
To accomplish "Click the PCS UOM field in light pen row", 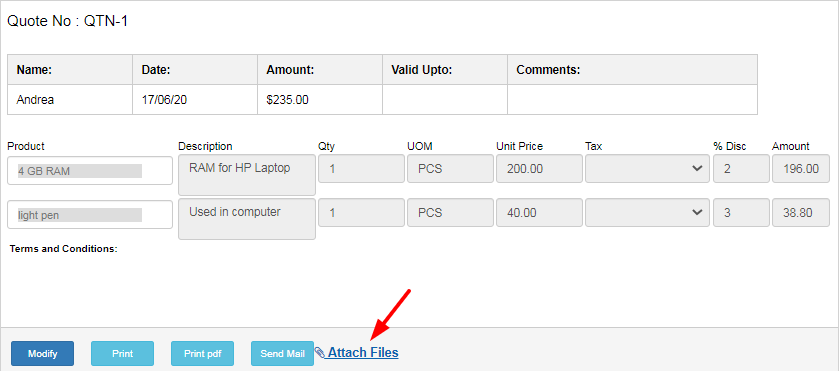I will [x=450, y=213].
